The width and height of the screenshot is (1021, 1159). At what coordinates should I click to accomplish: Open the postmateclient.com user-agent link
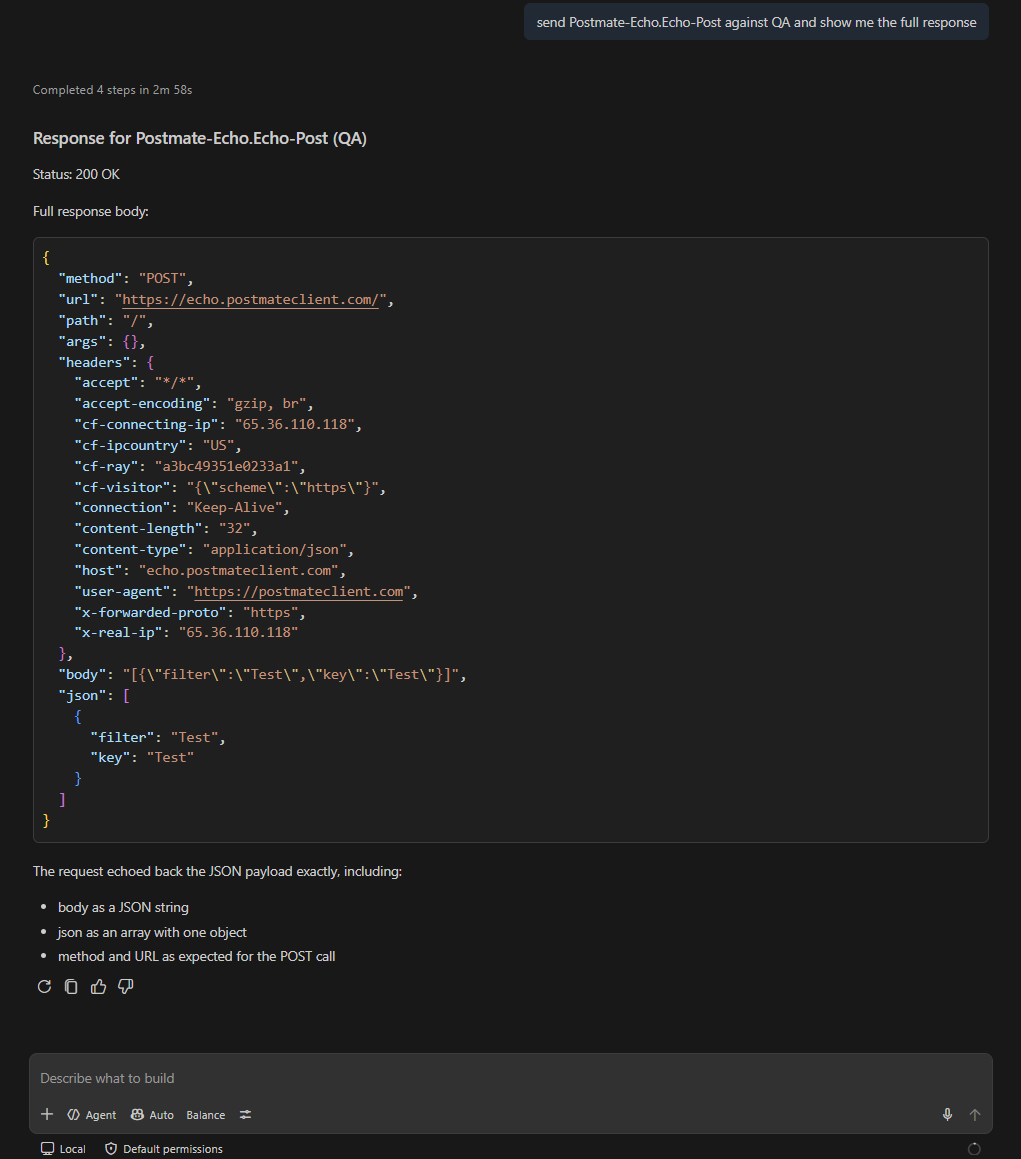point(299,591)
